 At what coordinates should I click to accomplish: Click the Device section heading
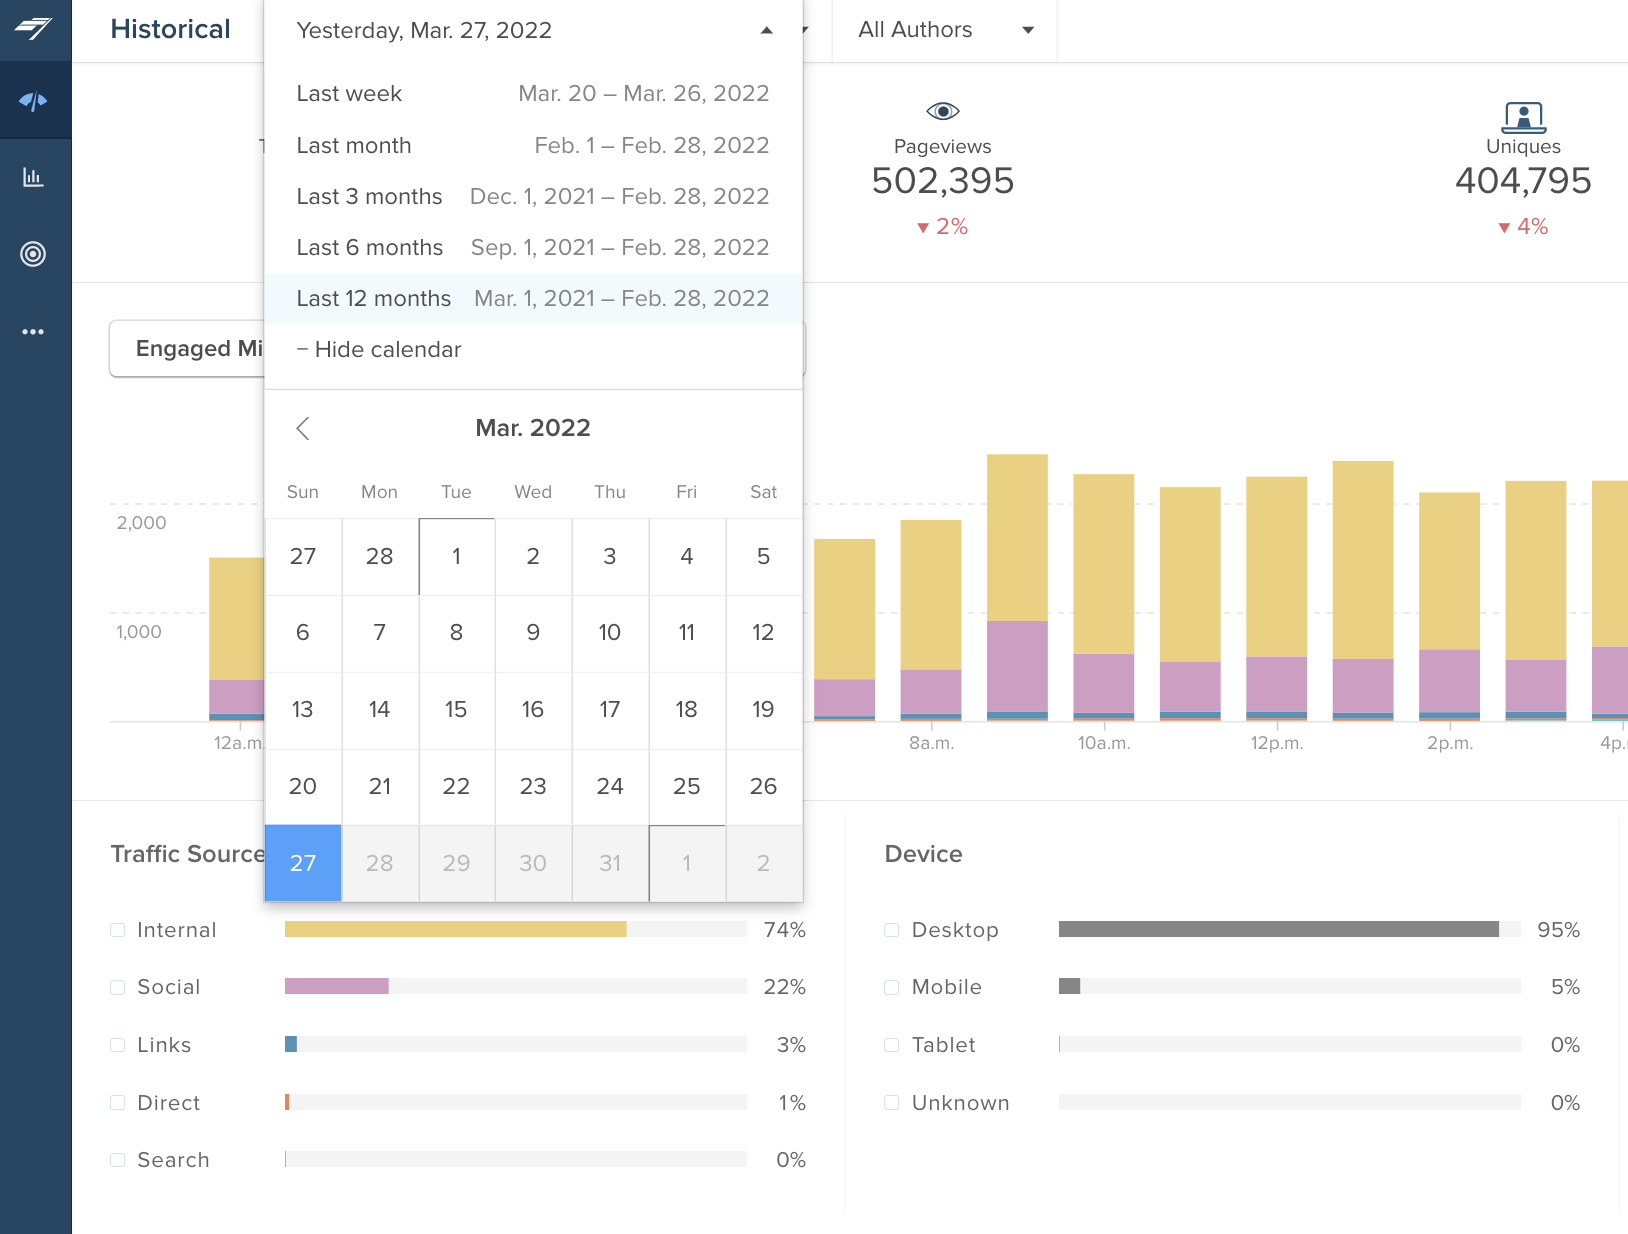click(923, 854)
